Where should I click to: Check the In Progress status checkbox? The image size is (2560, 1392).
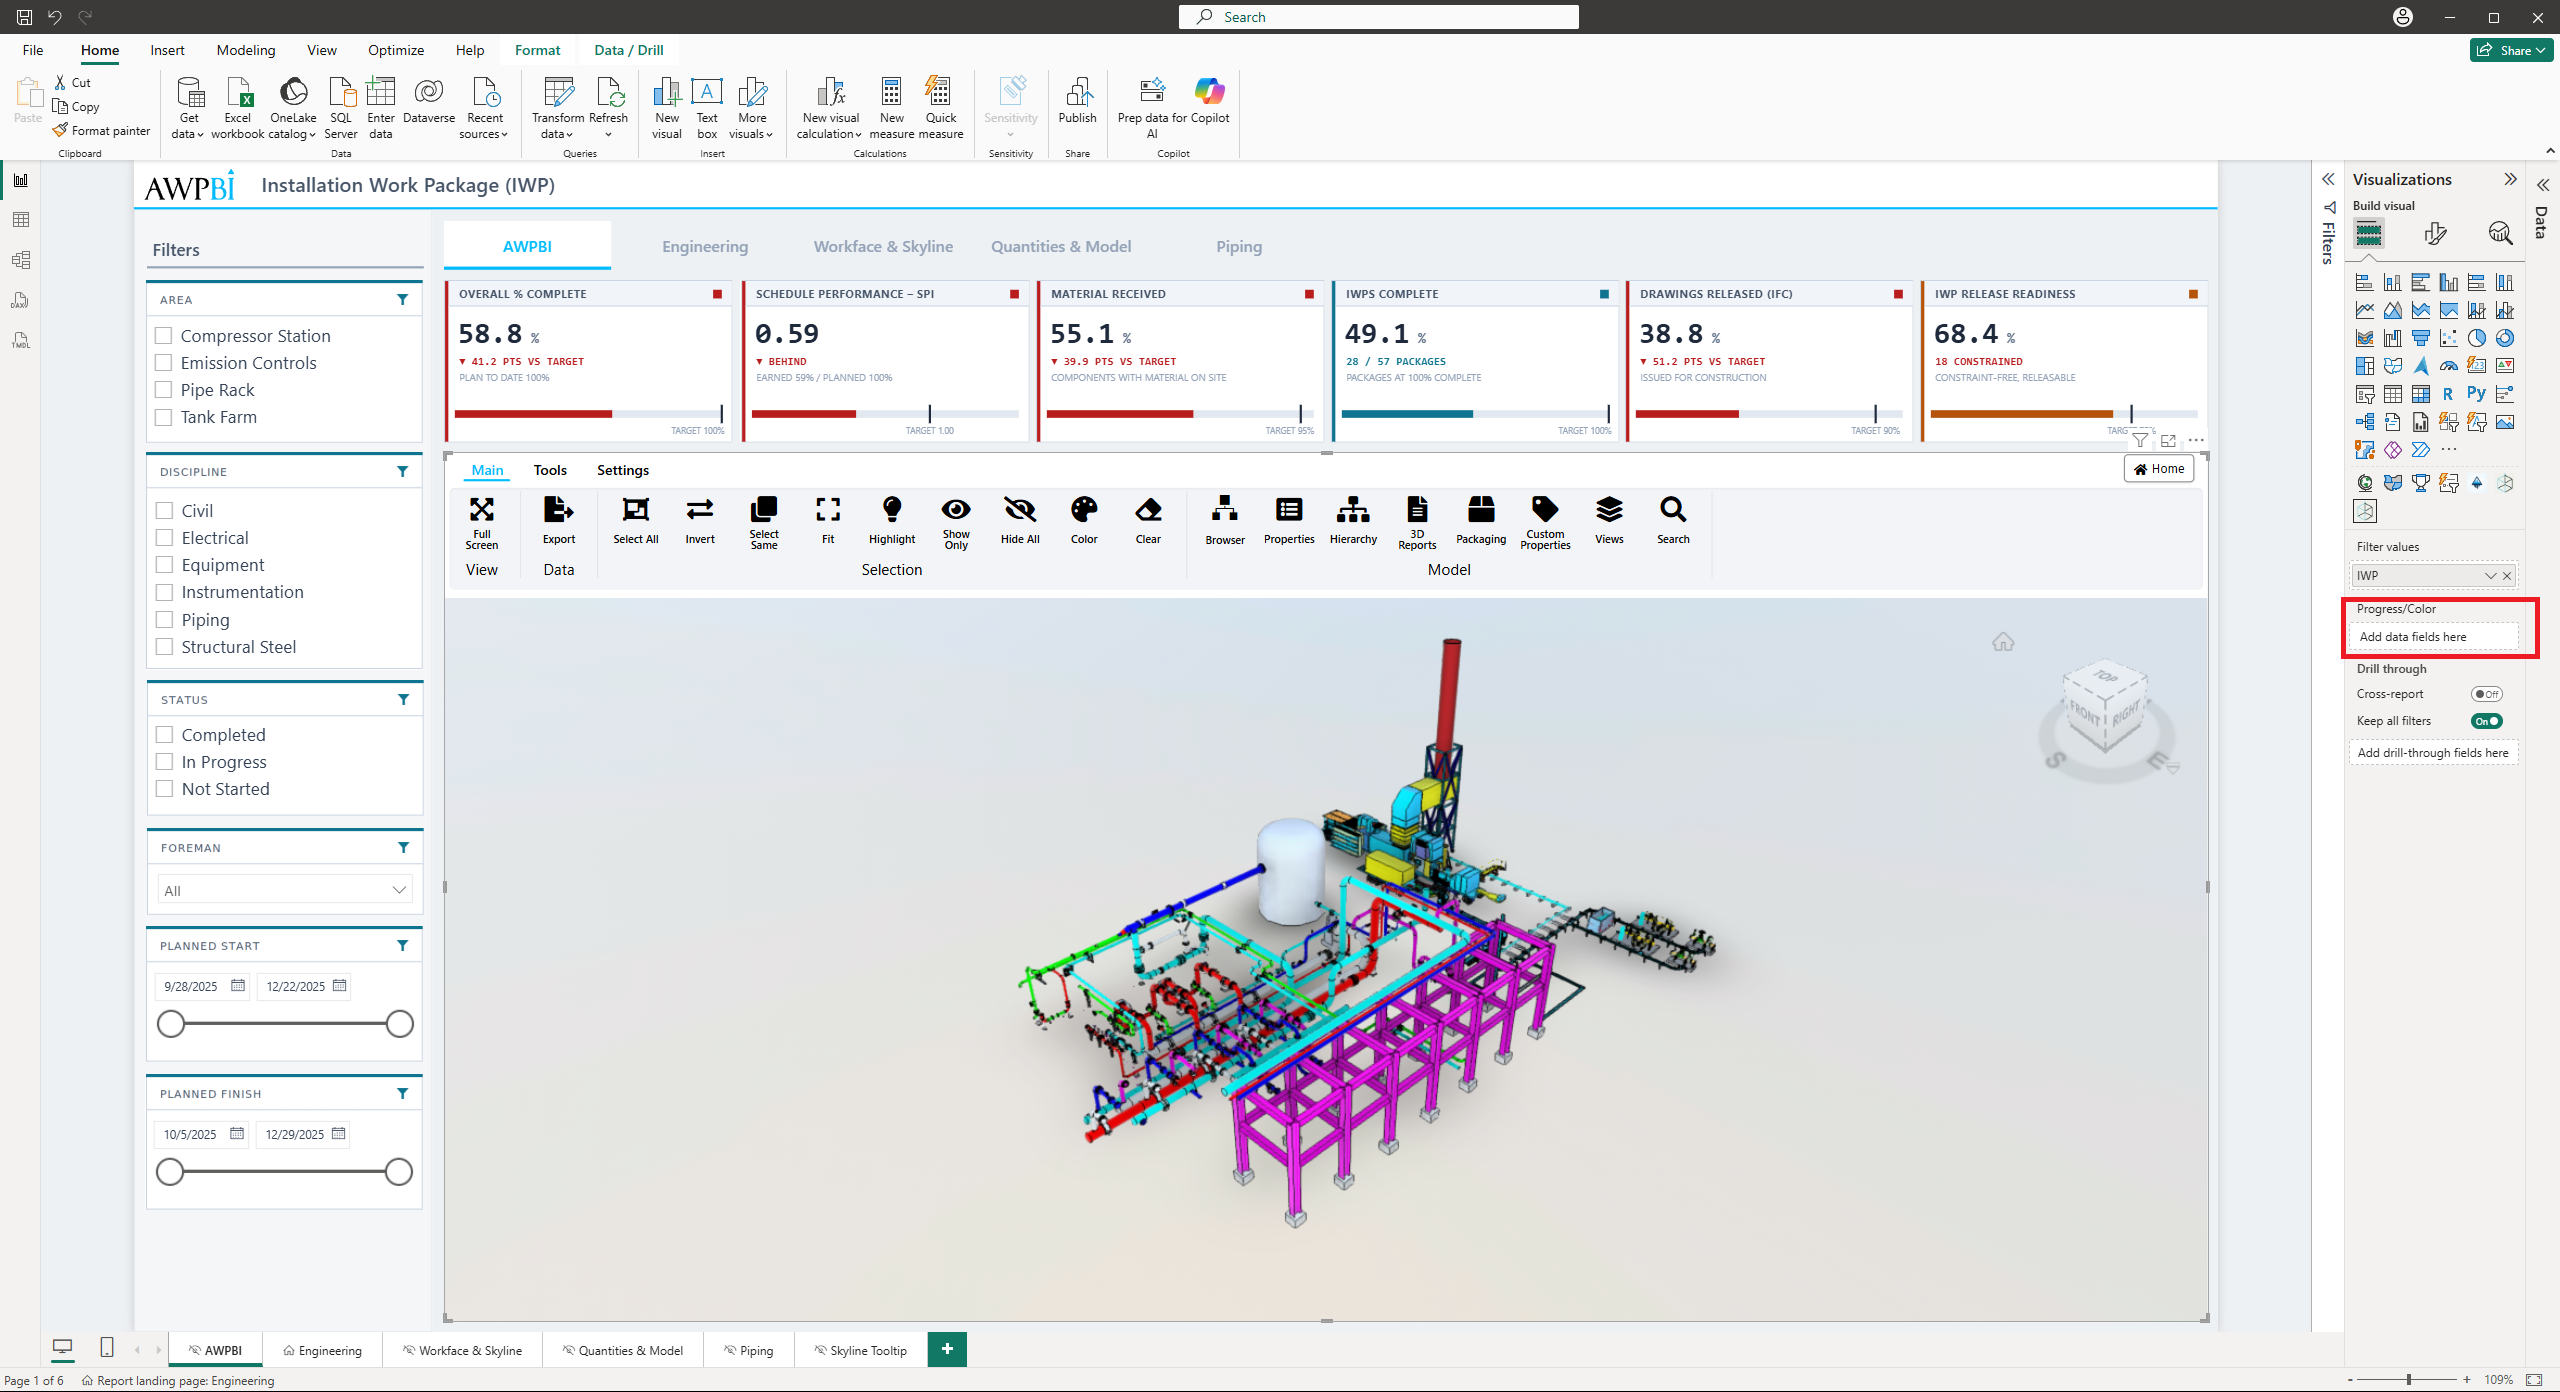(x=165, y=762)
